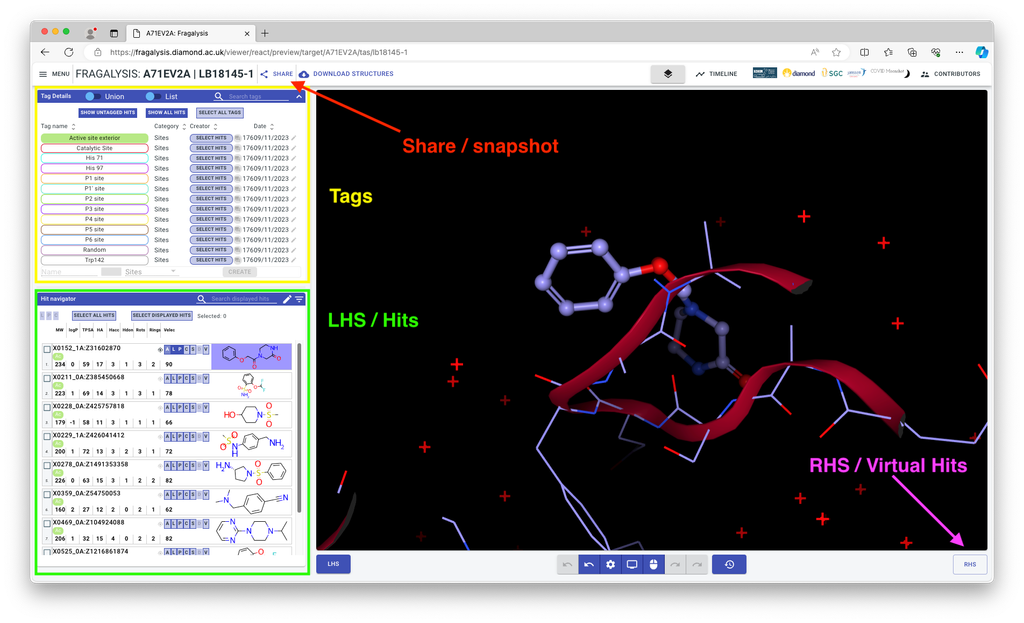Click the molecule thumbnail for X0152_1A

coord(251,357)
